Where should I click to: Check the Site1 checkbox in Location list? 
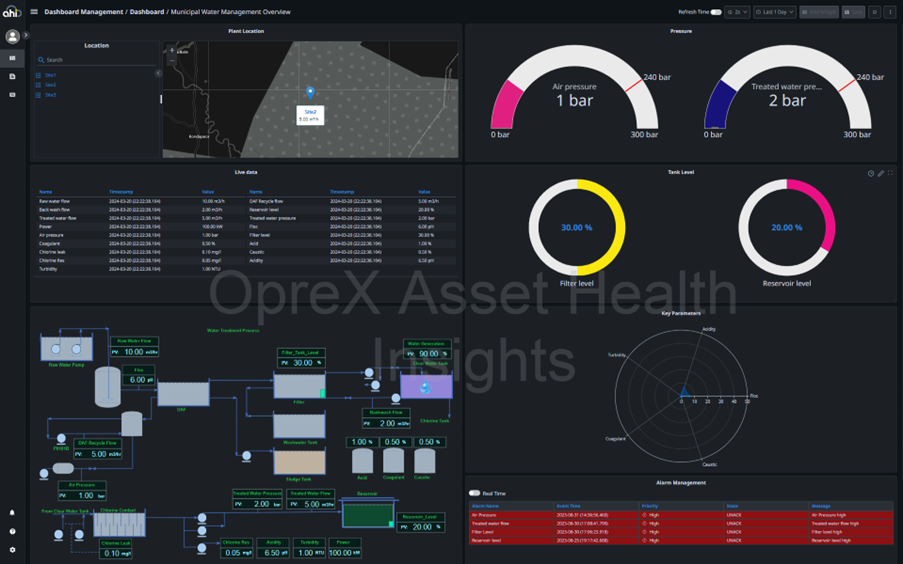[39, 75]
